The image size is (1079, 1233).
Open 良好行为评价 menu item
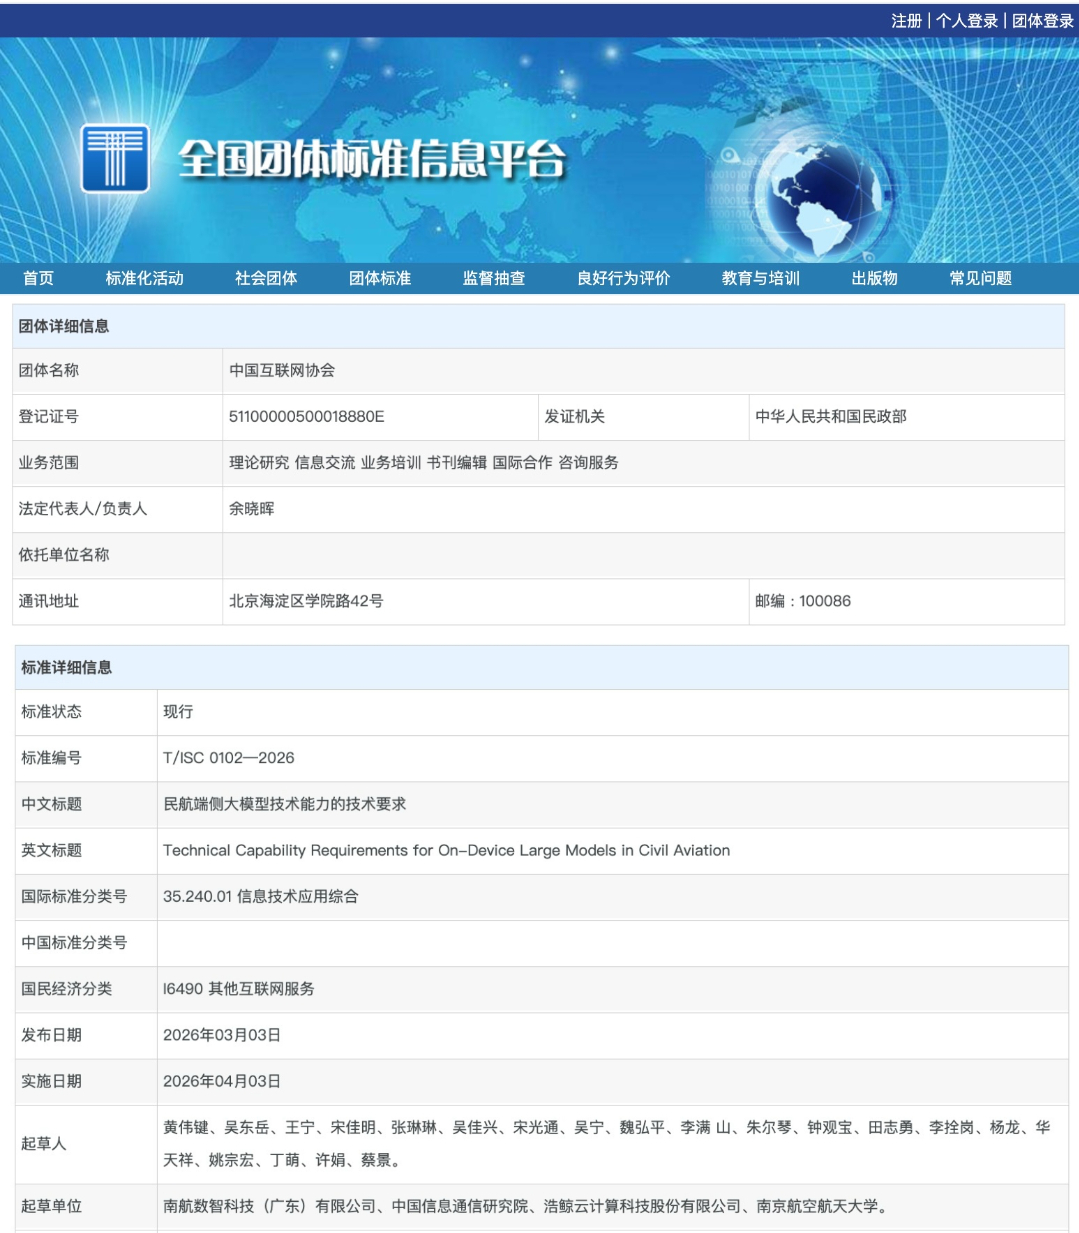[x=623, y=278]
